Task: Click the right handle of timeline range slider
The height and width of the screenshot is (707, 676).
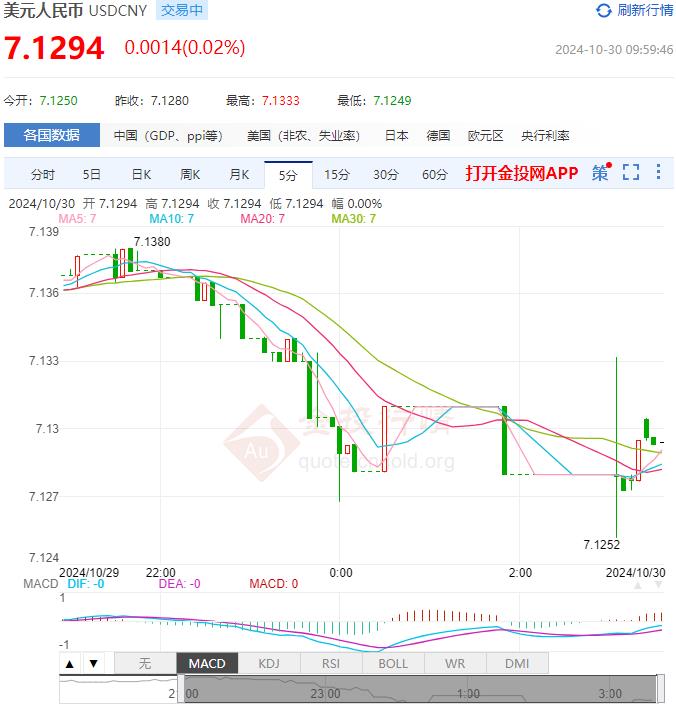Action: click(x=658, y=689)
